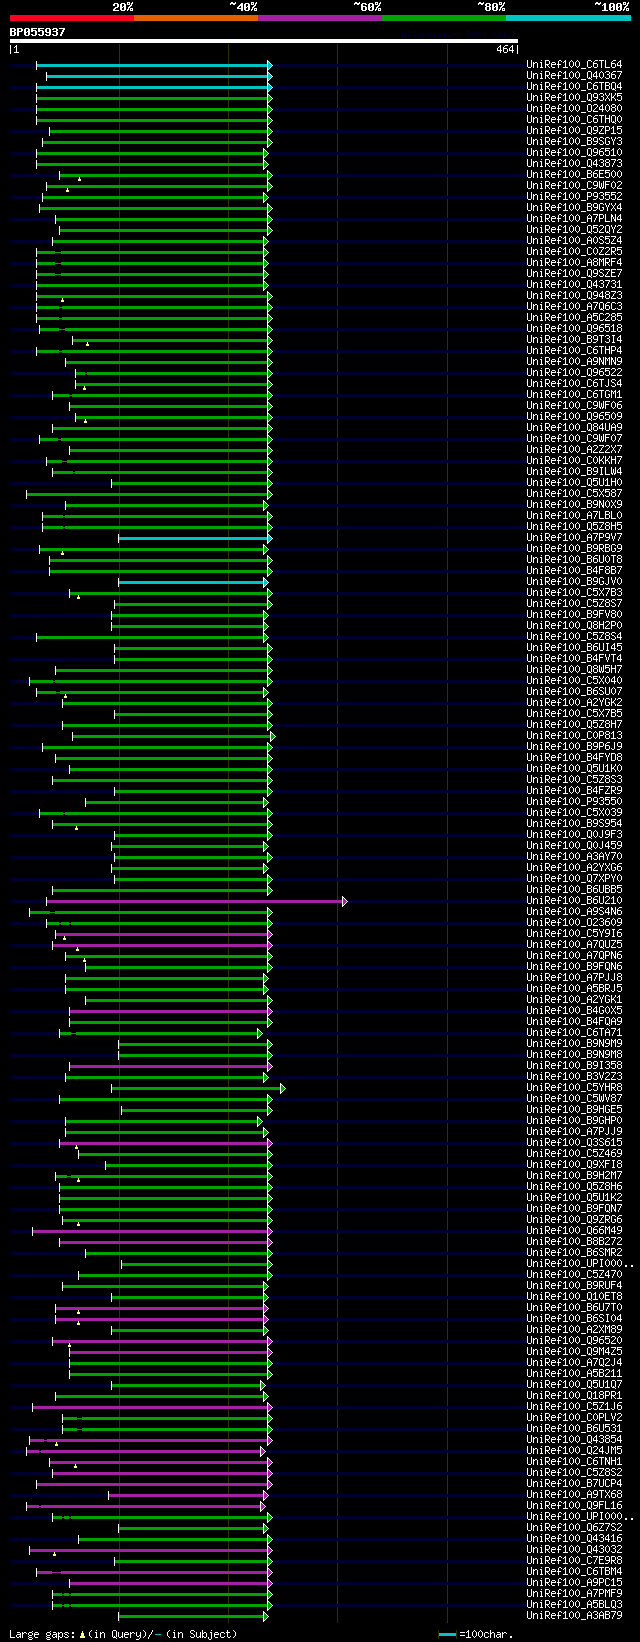Select label UniRef100_C5X587
Screen dimensions: 640x1642
(574, 494)
